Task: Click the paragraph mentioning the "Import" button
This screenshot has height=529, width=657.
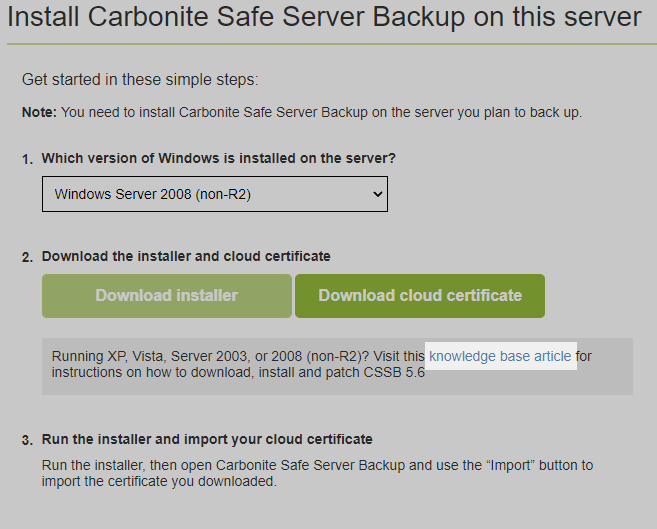Action: (317, 465)
